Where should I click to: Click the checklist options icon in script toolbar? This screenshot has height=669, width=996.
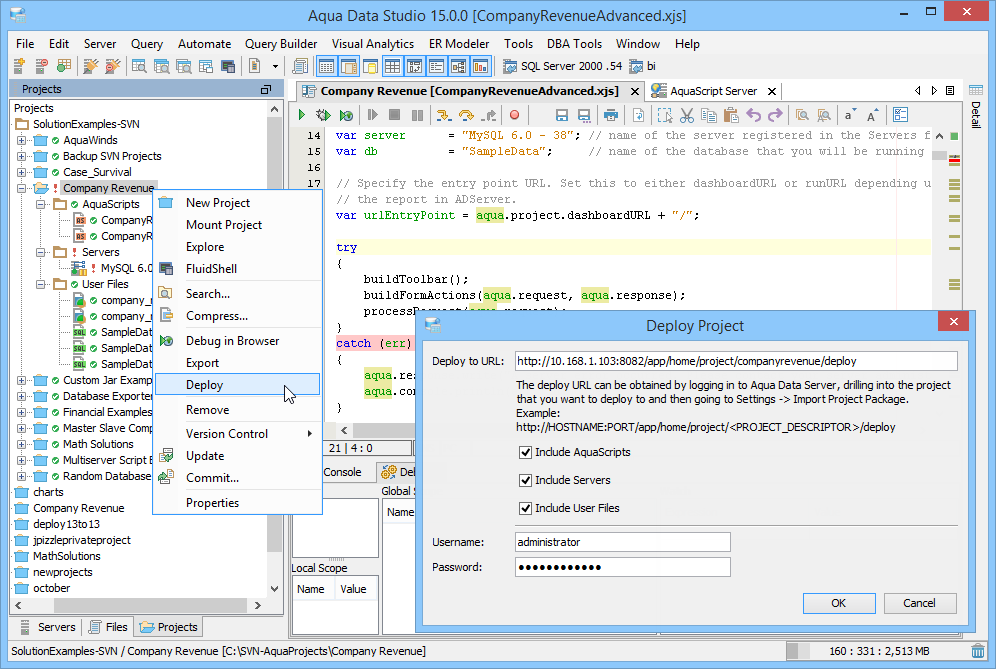901,115
